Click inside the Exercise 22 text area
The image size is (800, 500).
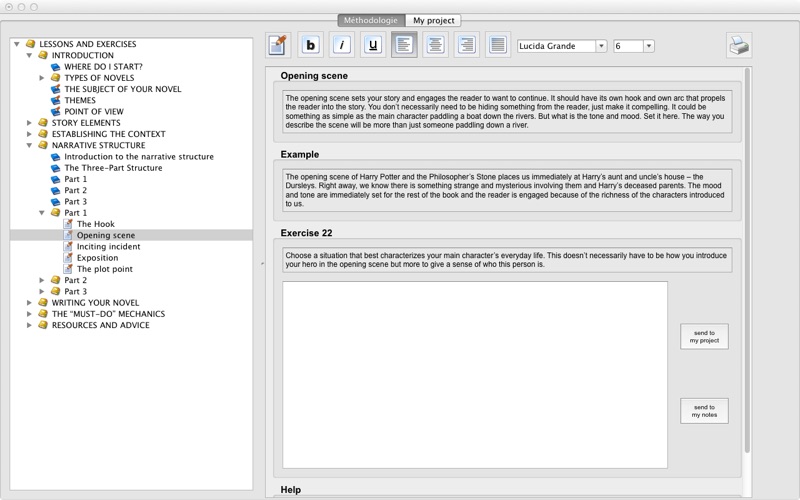tap(475, 374)
